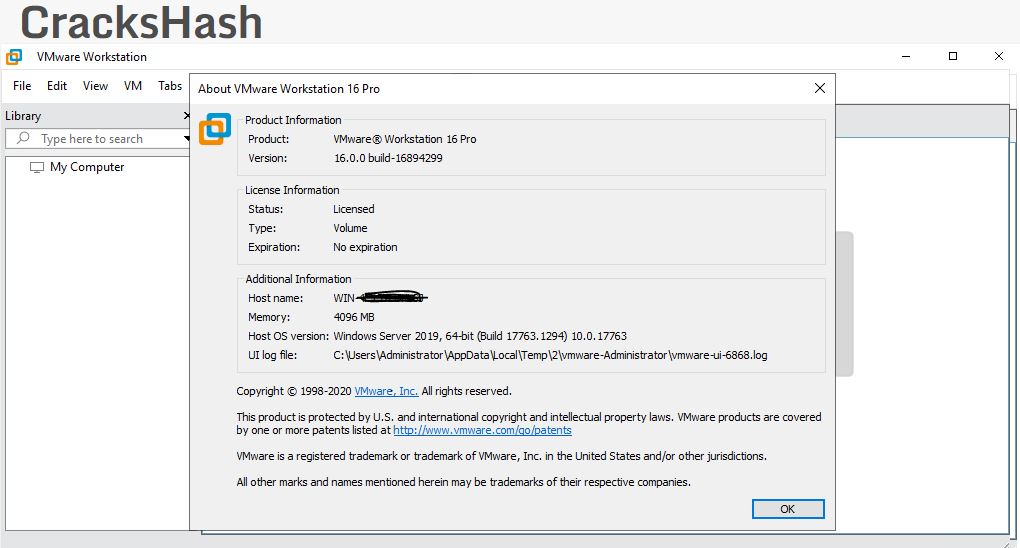Close the About VMware Workstation 16 Pro dialog

click(820, 88)
